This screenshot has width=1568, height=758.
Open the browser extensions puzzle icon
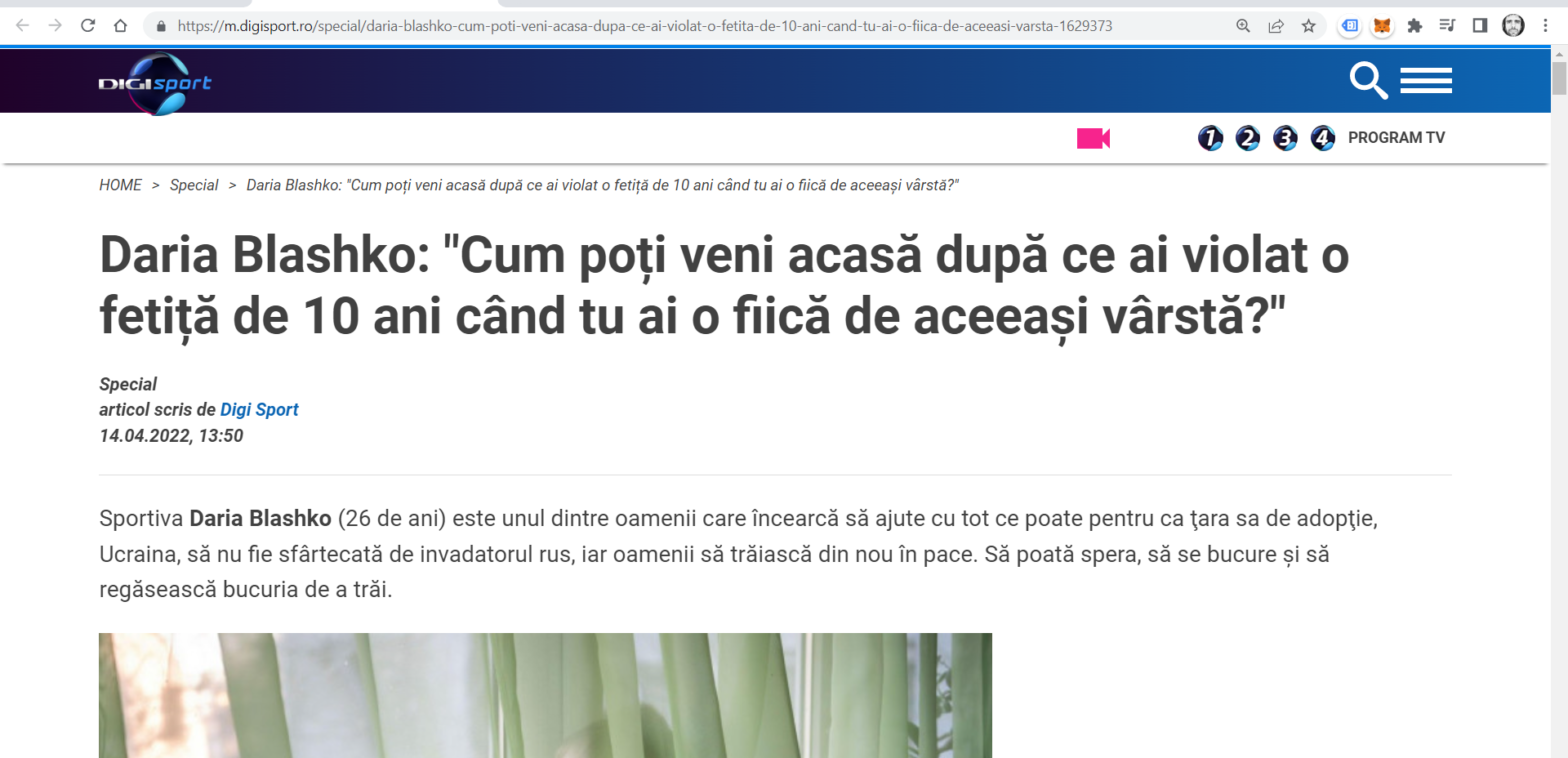pyautogui.click(x=1414, y=26)
